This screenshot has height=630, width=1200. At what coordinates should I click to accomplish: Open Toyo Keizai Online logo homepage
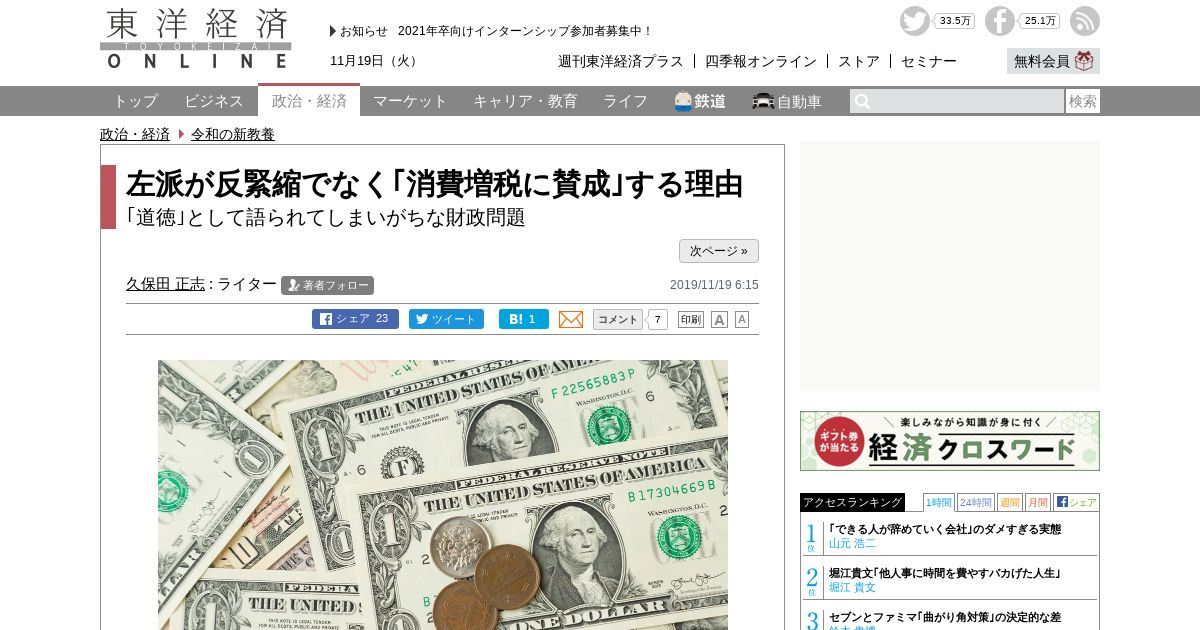[x=196, y=38]
